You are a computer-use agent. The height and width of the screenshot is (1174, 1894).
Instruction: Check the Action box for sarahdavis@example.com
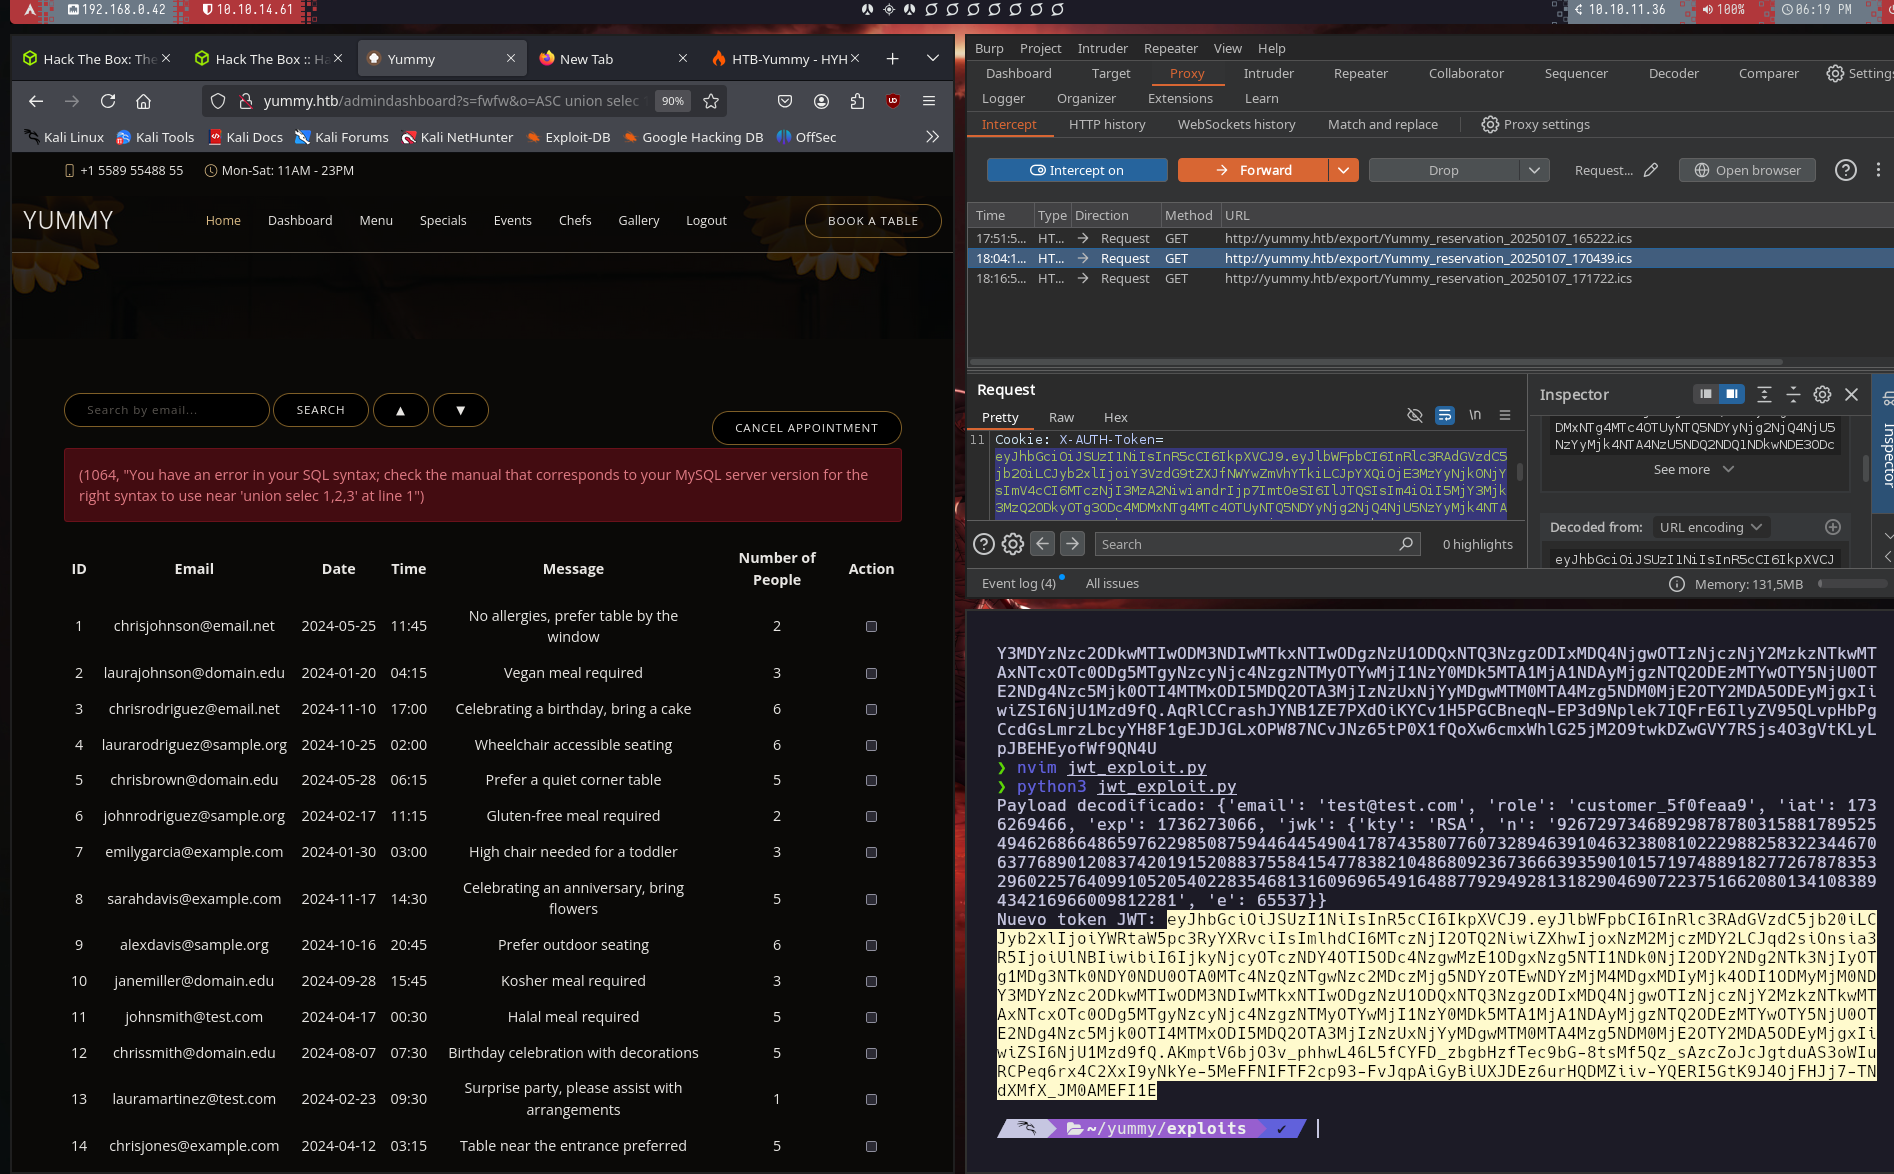click(x=871, y=900)
